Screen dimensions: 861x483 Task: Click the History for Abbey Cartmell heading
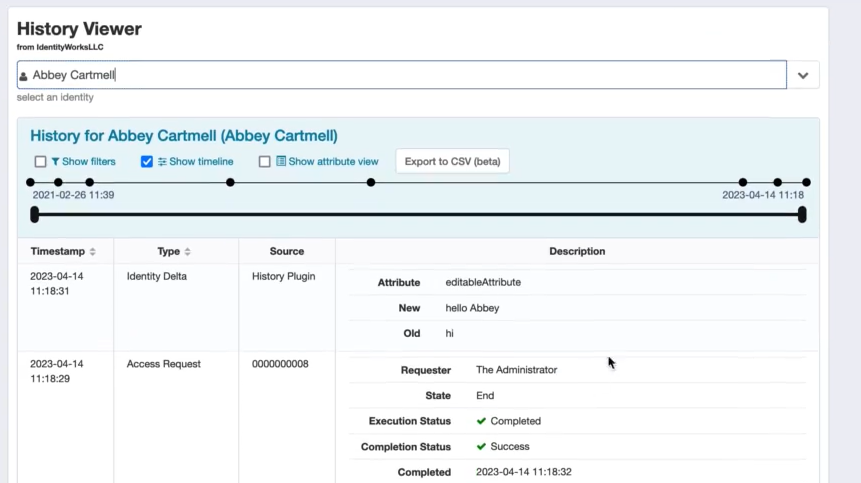point(184,136)
